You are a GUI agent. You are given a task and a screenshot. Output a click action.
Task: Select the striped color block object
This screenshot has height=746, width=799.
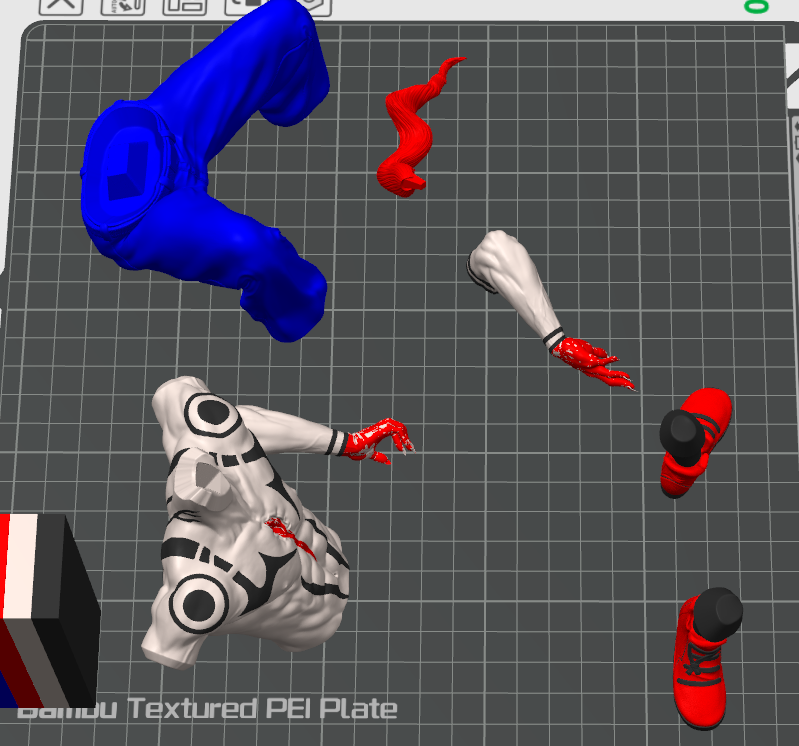coord(48,610)
